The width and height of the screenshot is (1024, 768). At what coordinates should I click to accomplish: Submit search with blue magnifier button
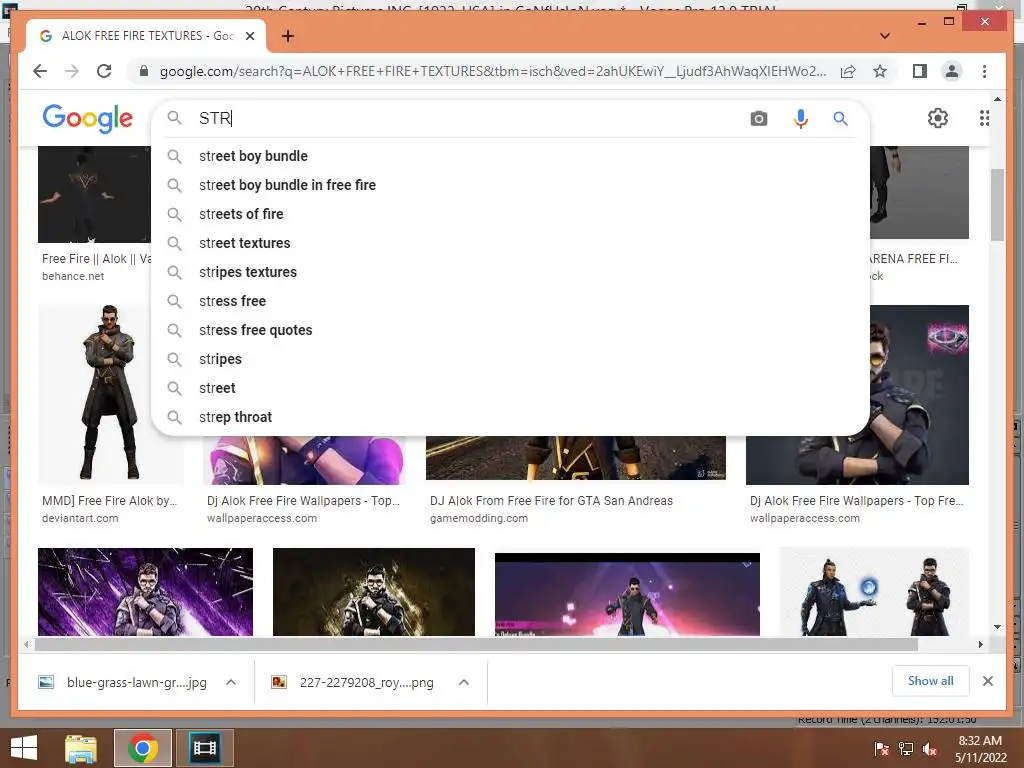pos(840,118)
